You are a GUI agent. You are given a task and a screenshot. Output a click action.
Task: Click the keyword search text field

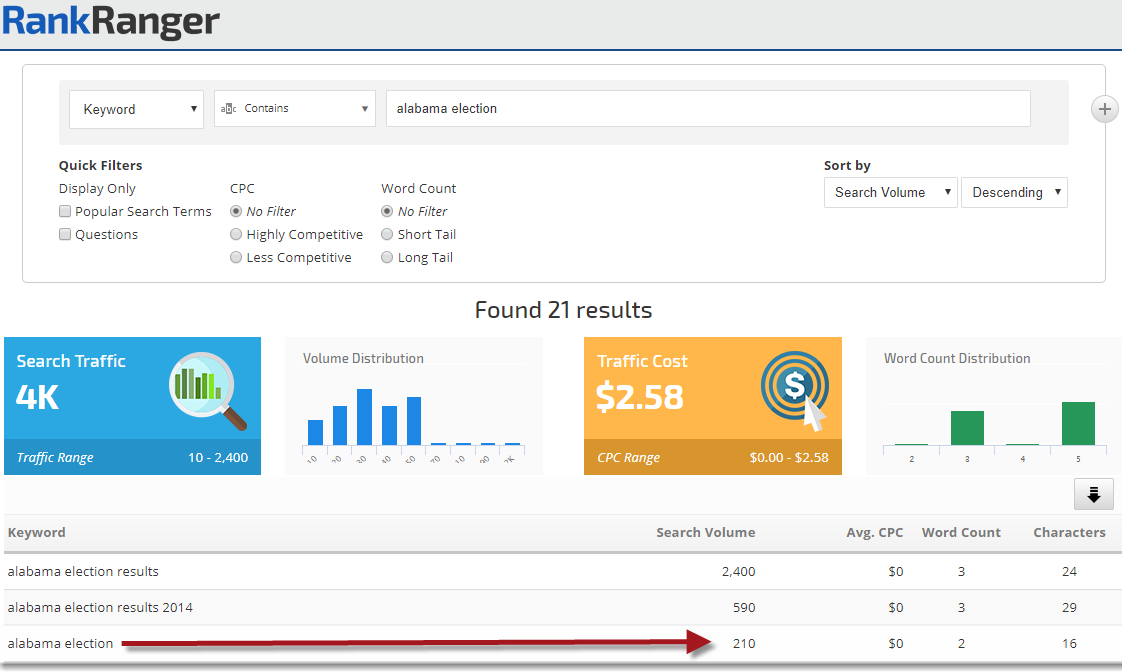[707, 109]
